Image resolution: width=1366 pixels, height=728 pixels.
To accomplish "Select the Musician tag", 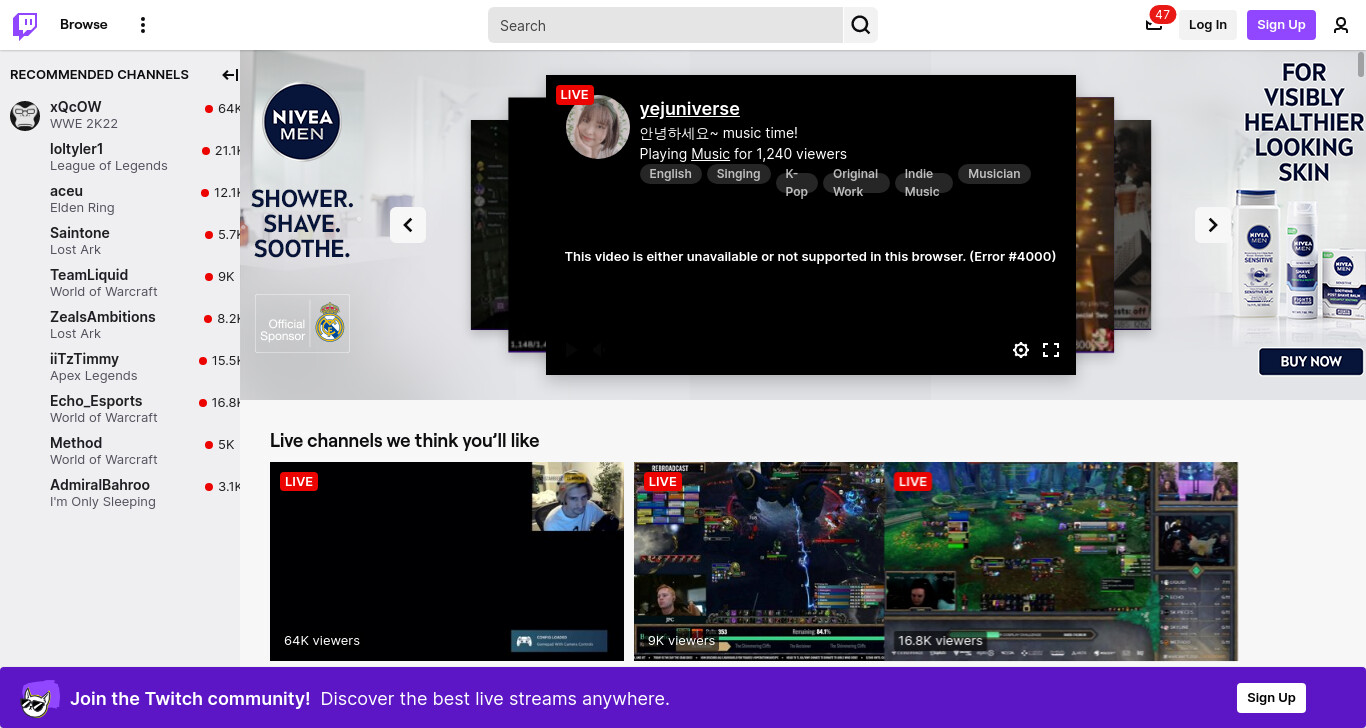I will 994,174.
